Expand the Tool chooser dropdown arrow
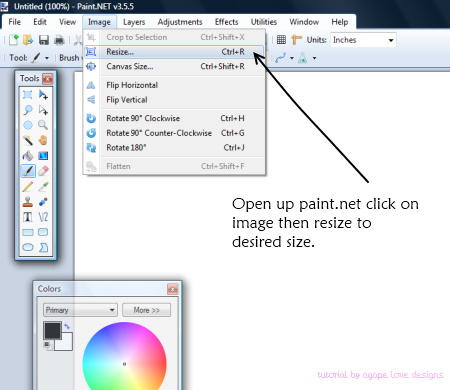This screenshot has width=450, height=390. [x=47, y=58]
